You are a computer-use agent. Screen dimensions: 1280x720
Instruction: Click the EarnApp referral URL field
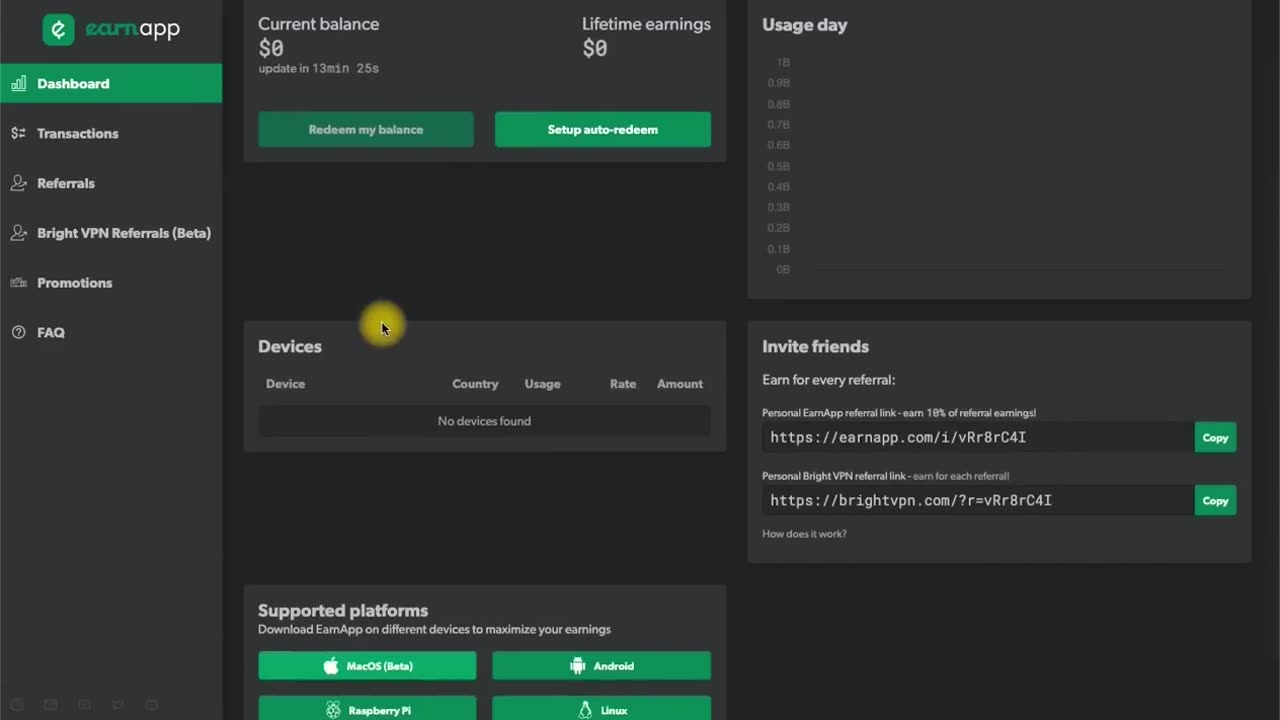pos(978,437)
